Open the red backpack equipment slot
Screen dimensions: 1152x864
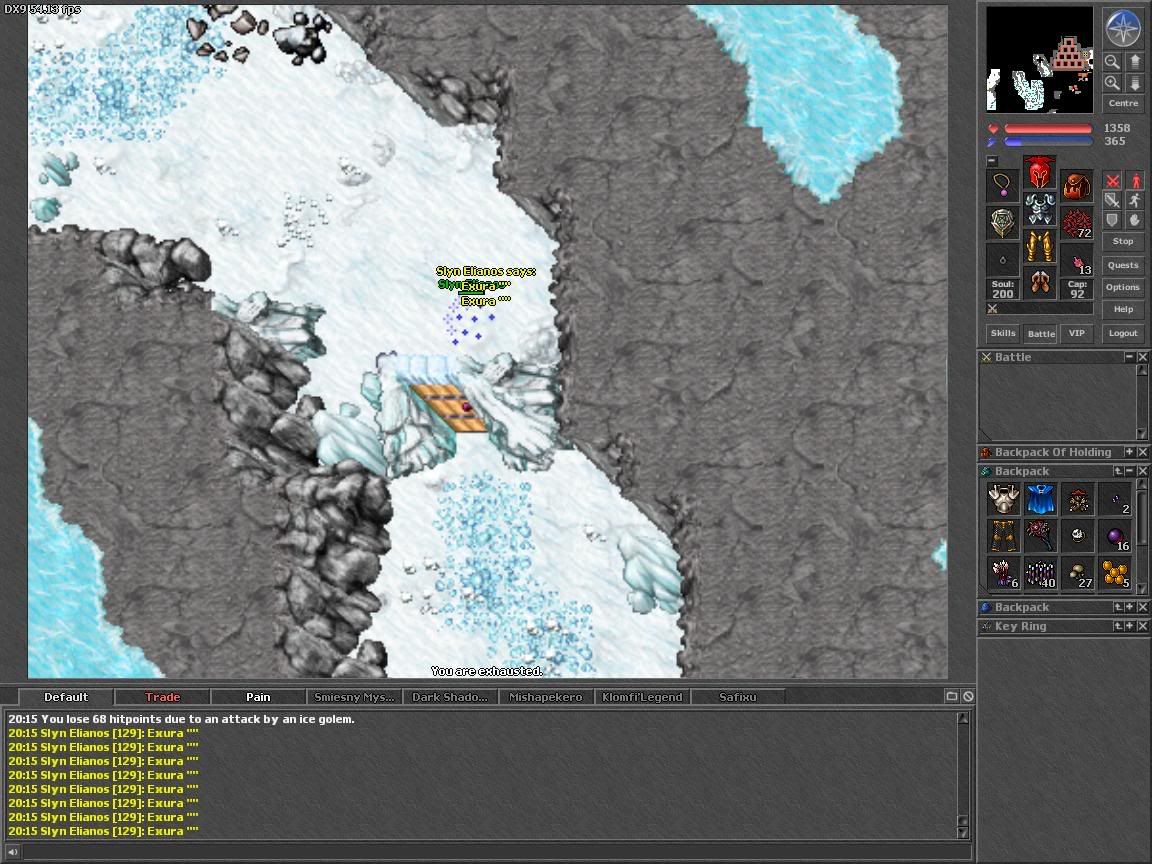point(1076,185)
